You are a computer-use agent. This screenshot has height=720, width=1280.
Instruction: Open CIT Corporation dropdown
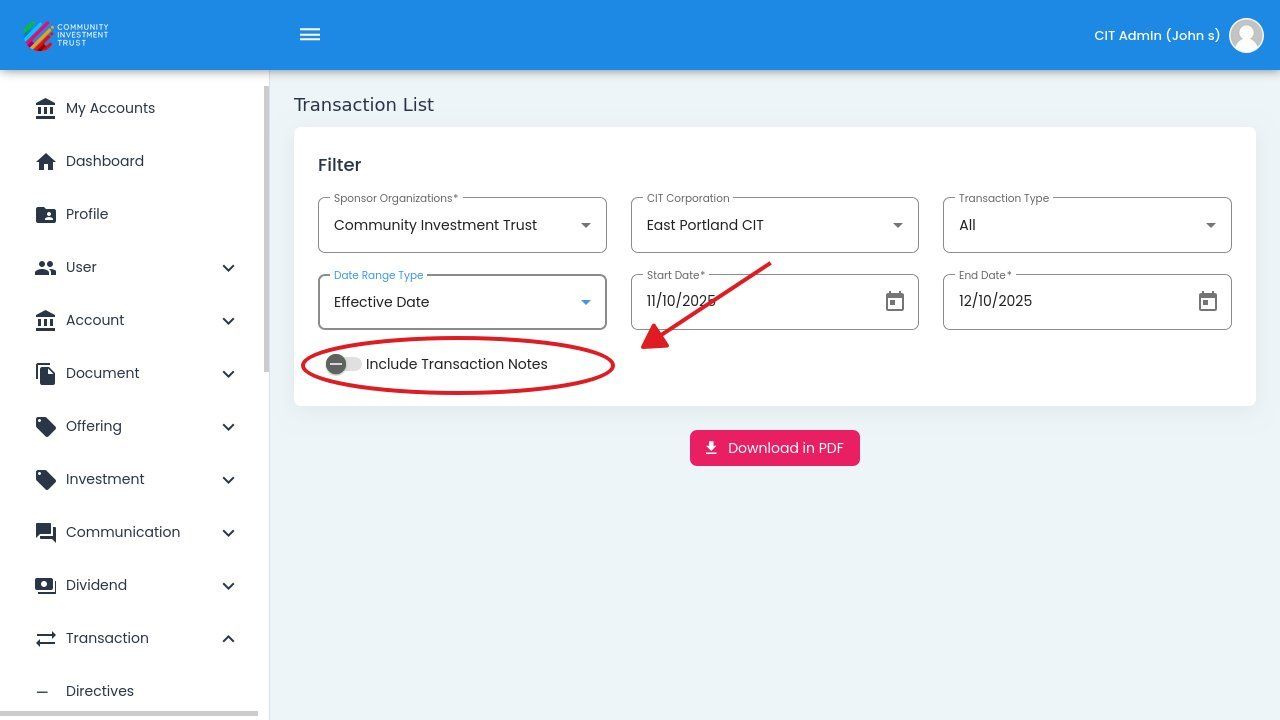coord(774,225)
